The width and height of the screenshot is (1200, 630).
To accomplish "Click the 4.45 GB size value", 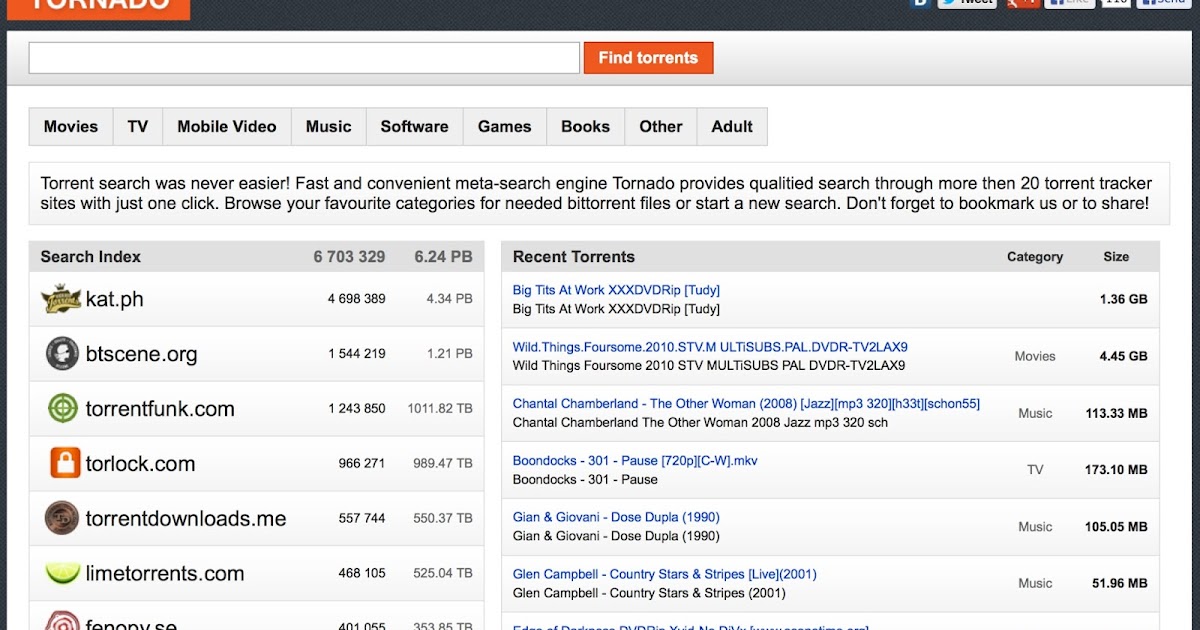I will pos(1123,356).
